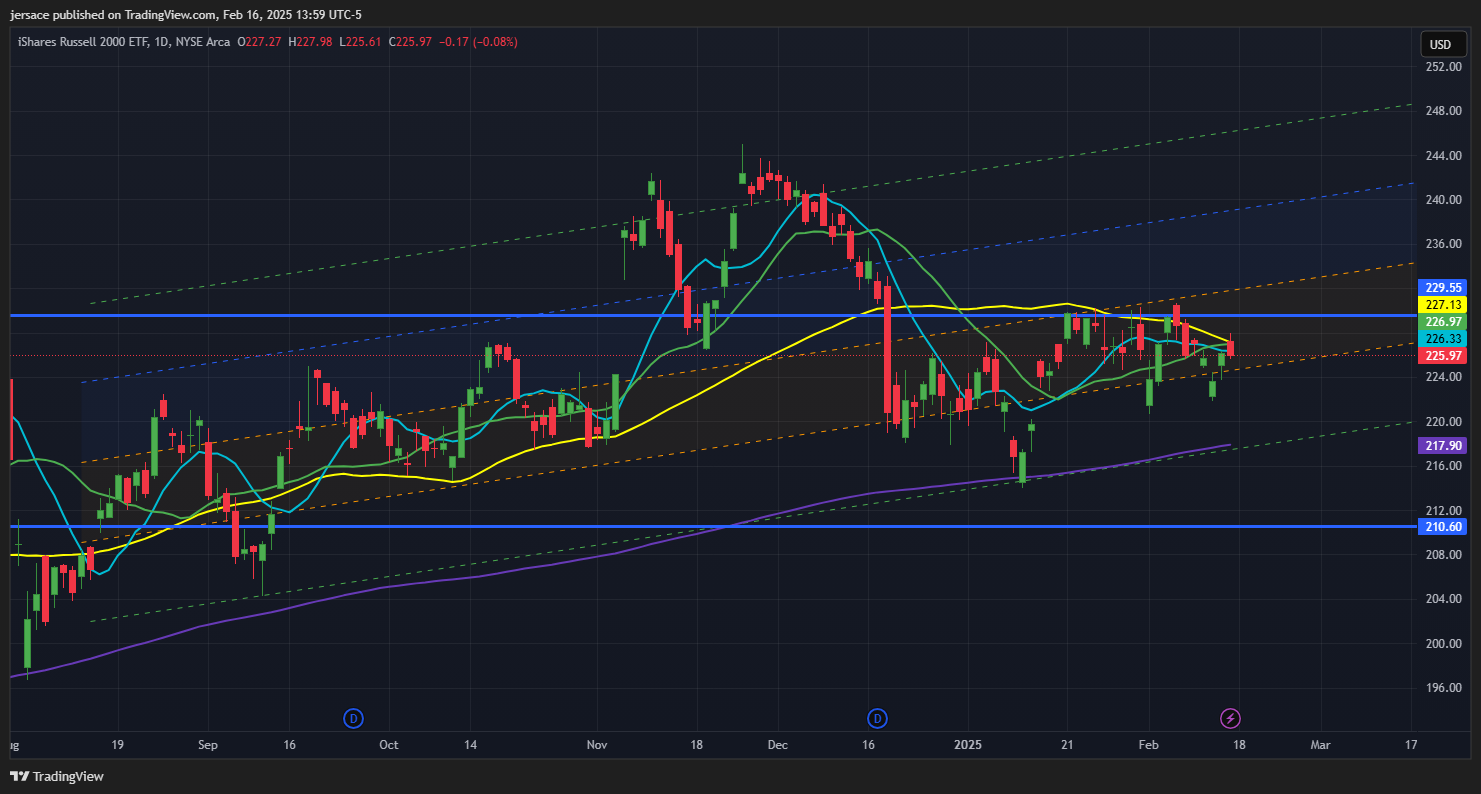The image size is (1481, 794).
Task: Click the iShares Russell 2000 ETF title
Action: pos(84,42)
